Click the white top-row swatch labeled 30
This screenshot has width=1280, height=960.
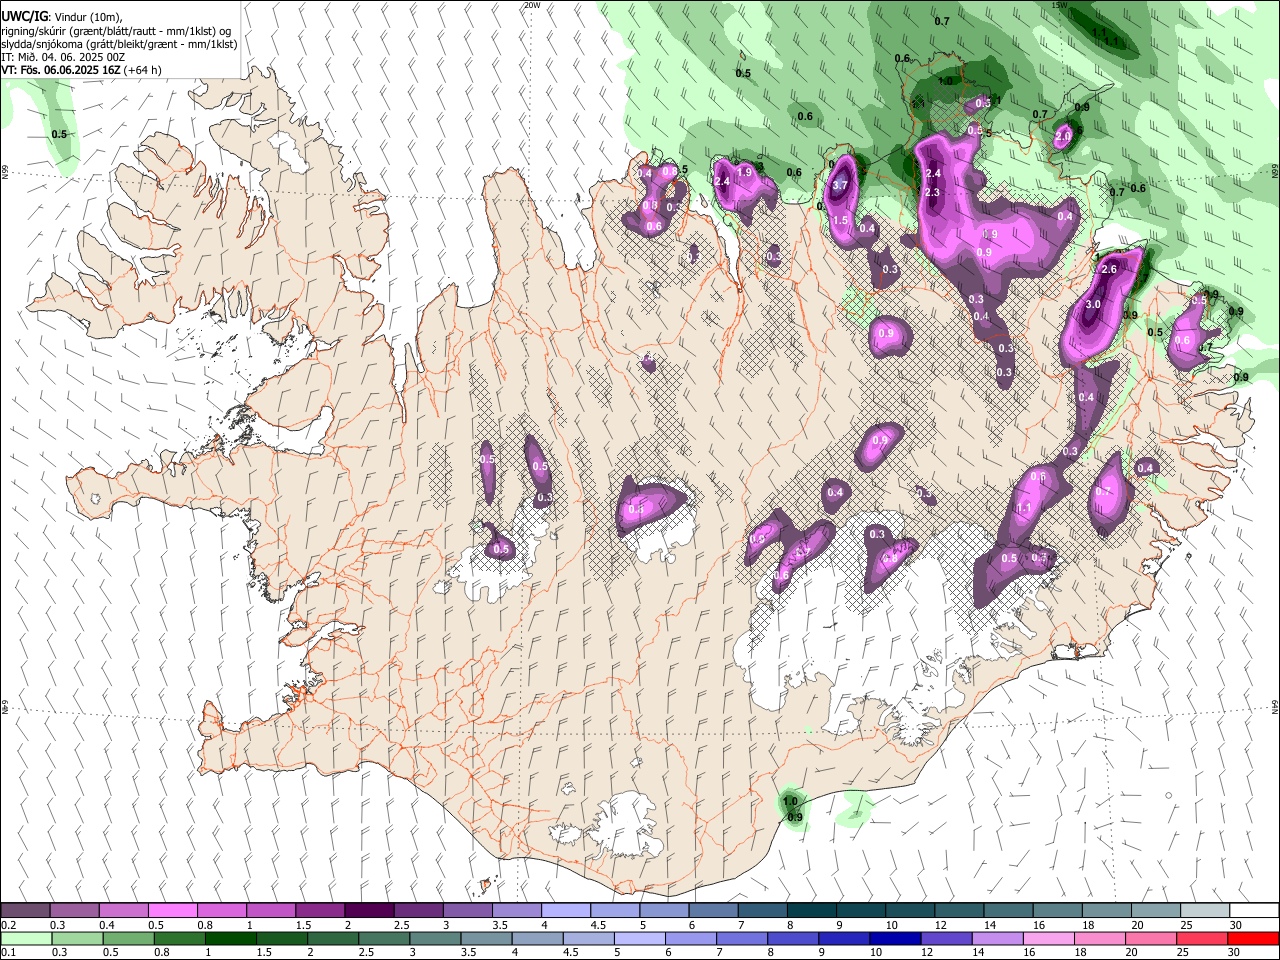click(x=1254, y=911)
